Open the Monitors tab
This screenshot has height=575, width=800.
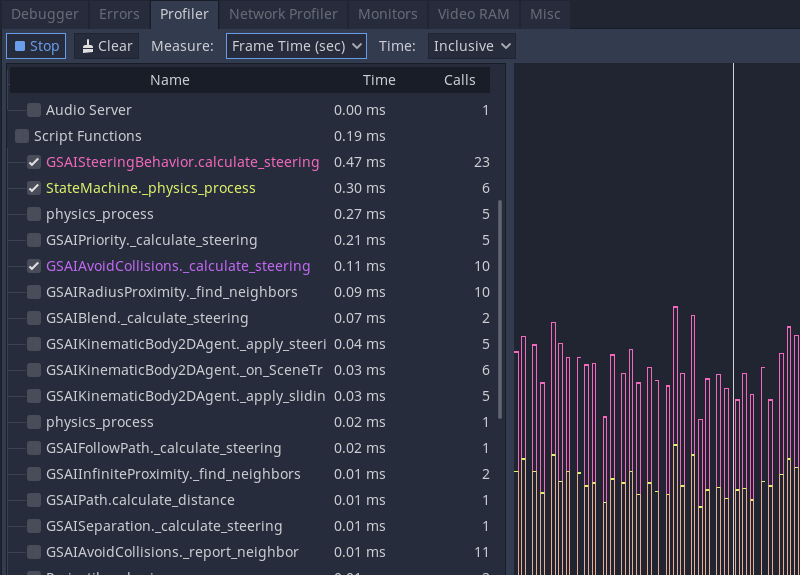pos(388,14)
